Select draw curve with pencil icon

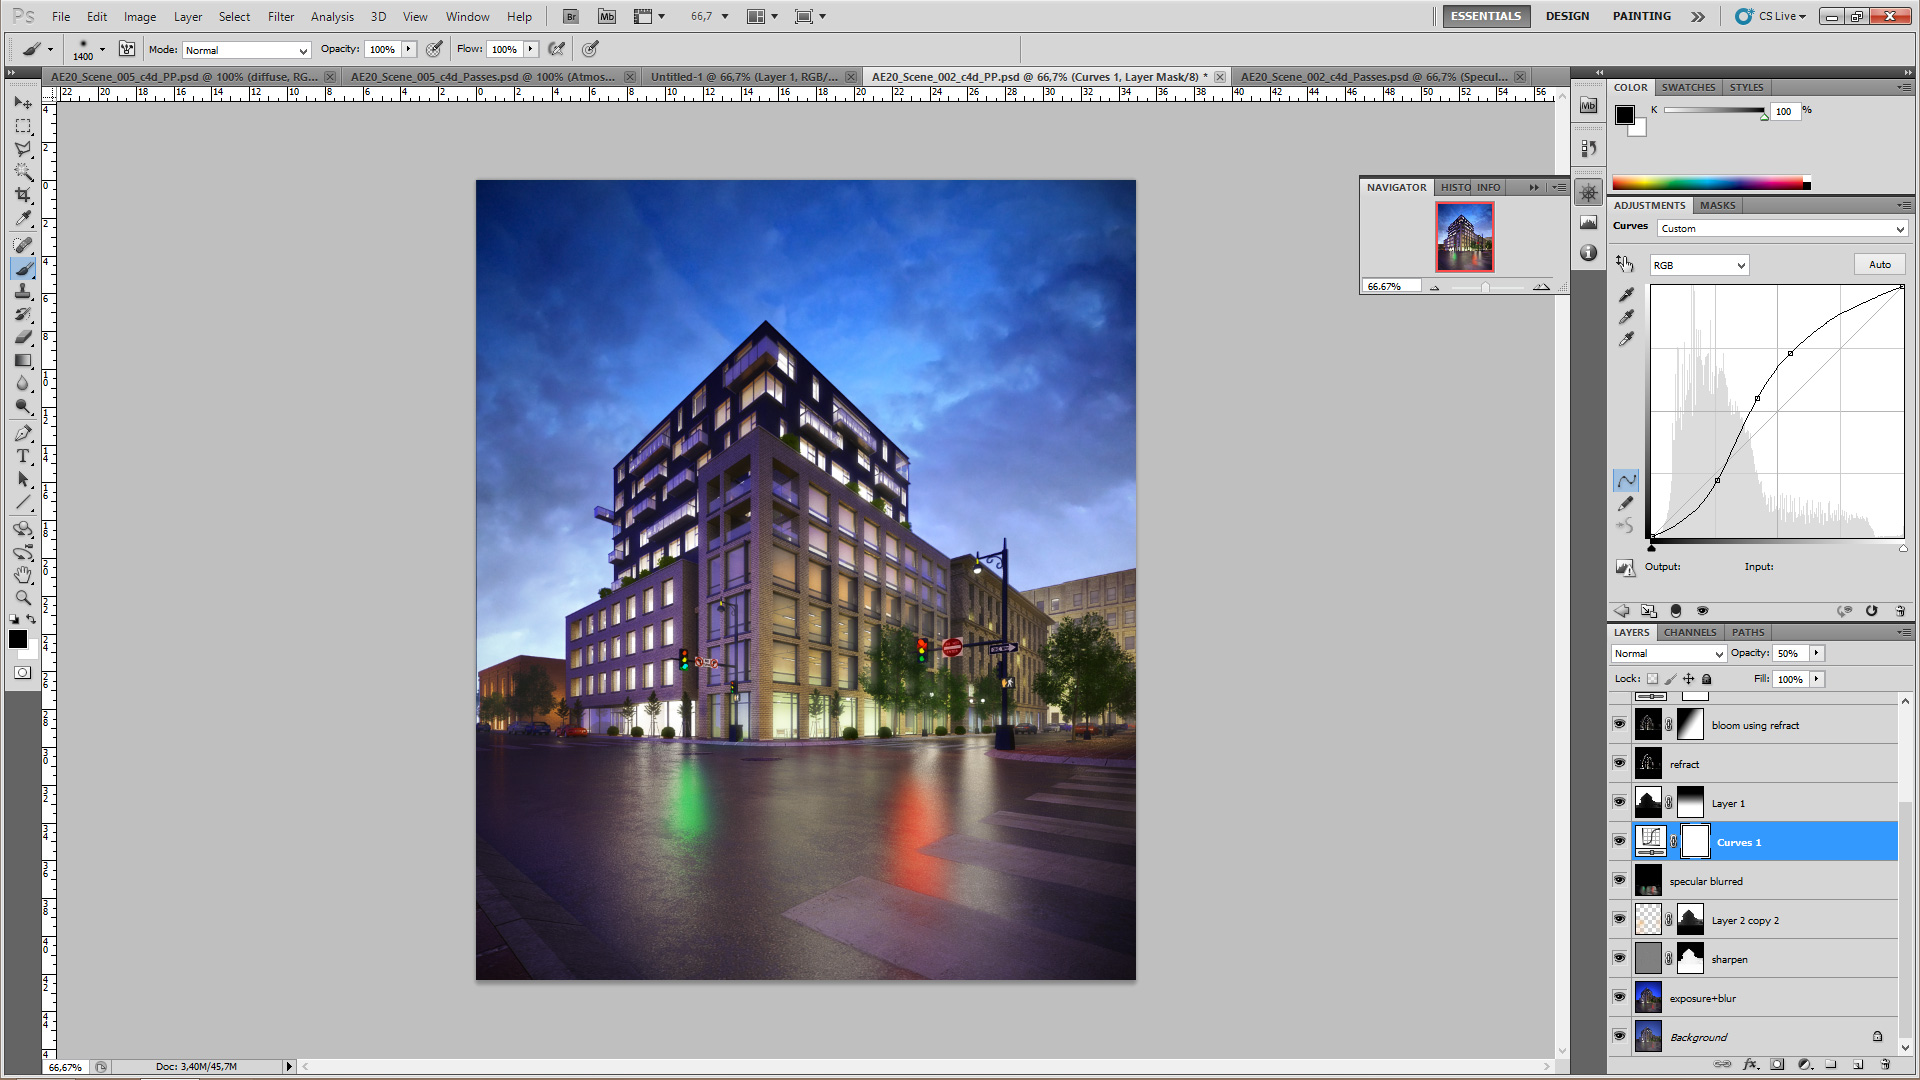click(x=1626, y=504)
